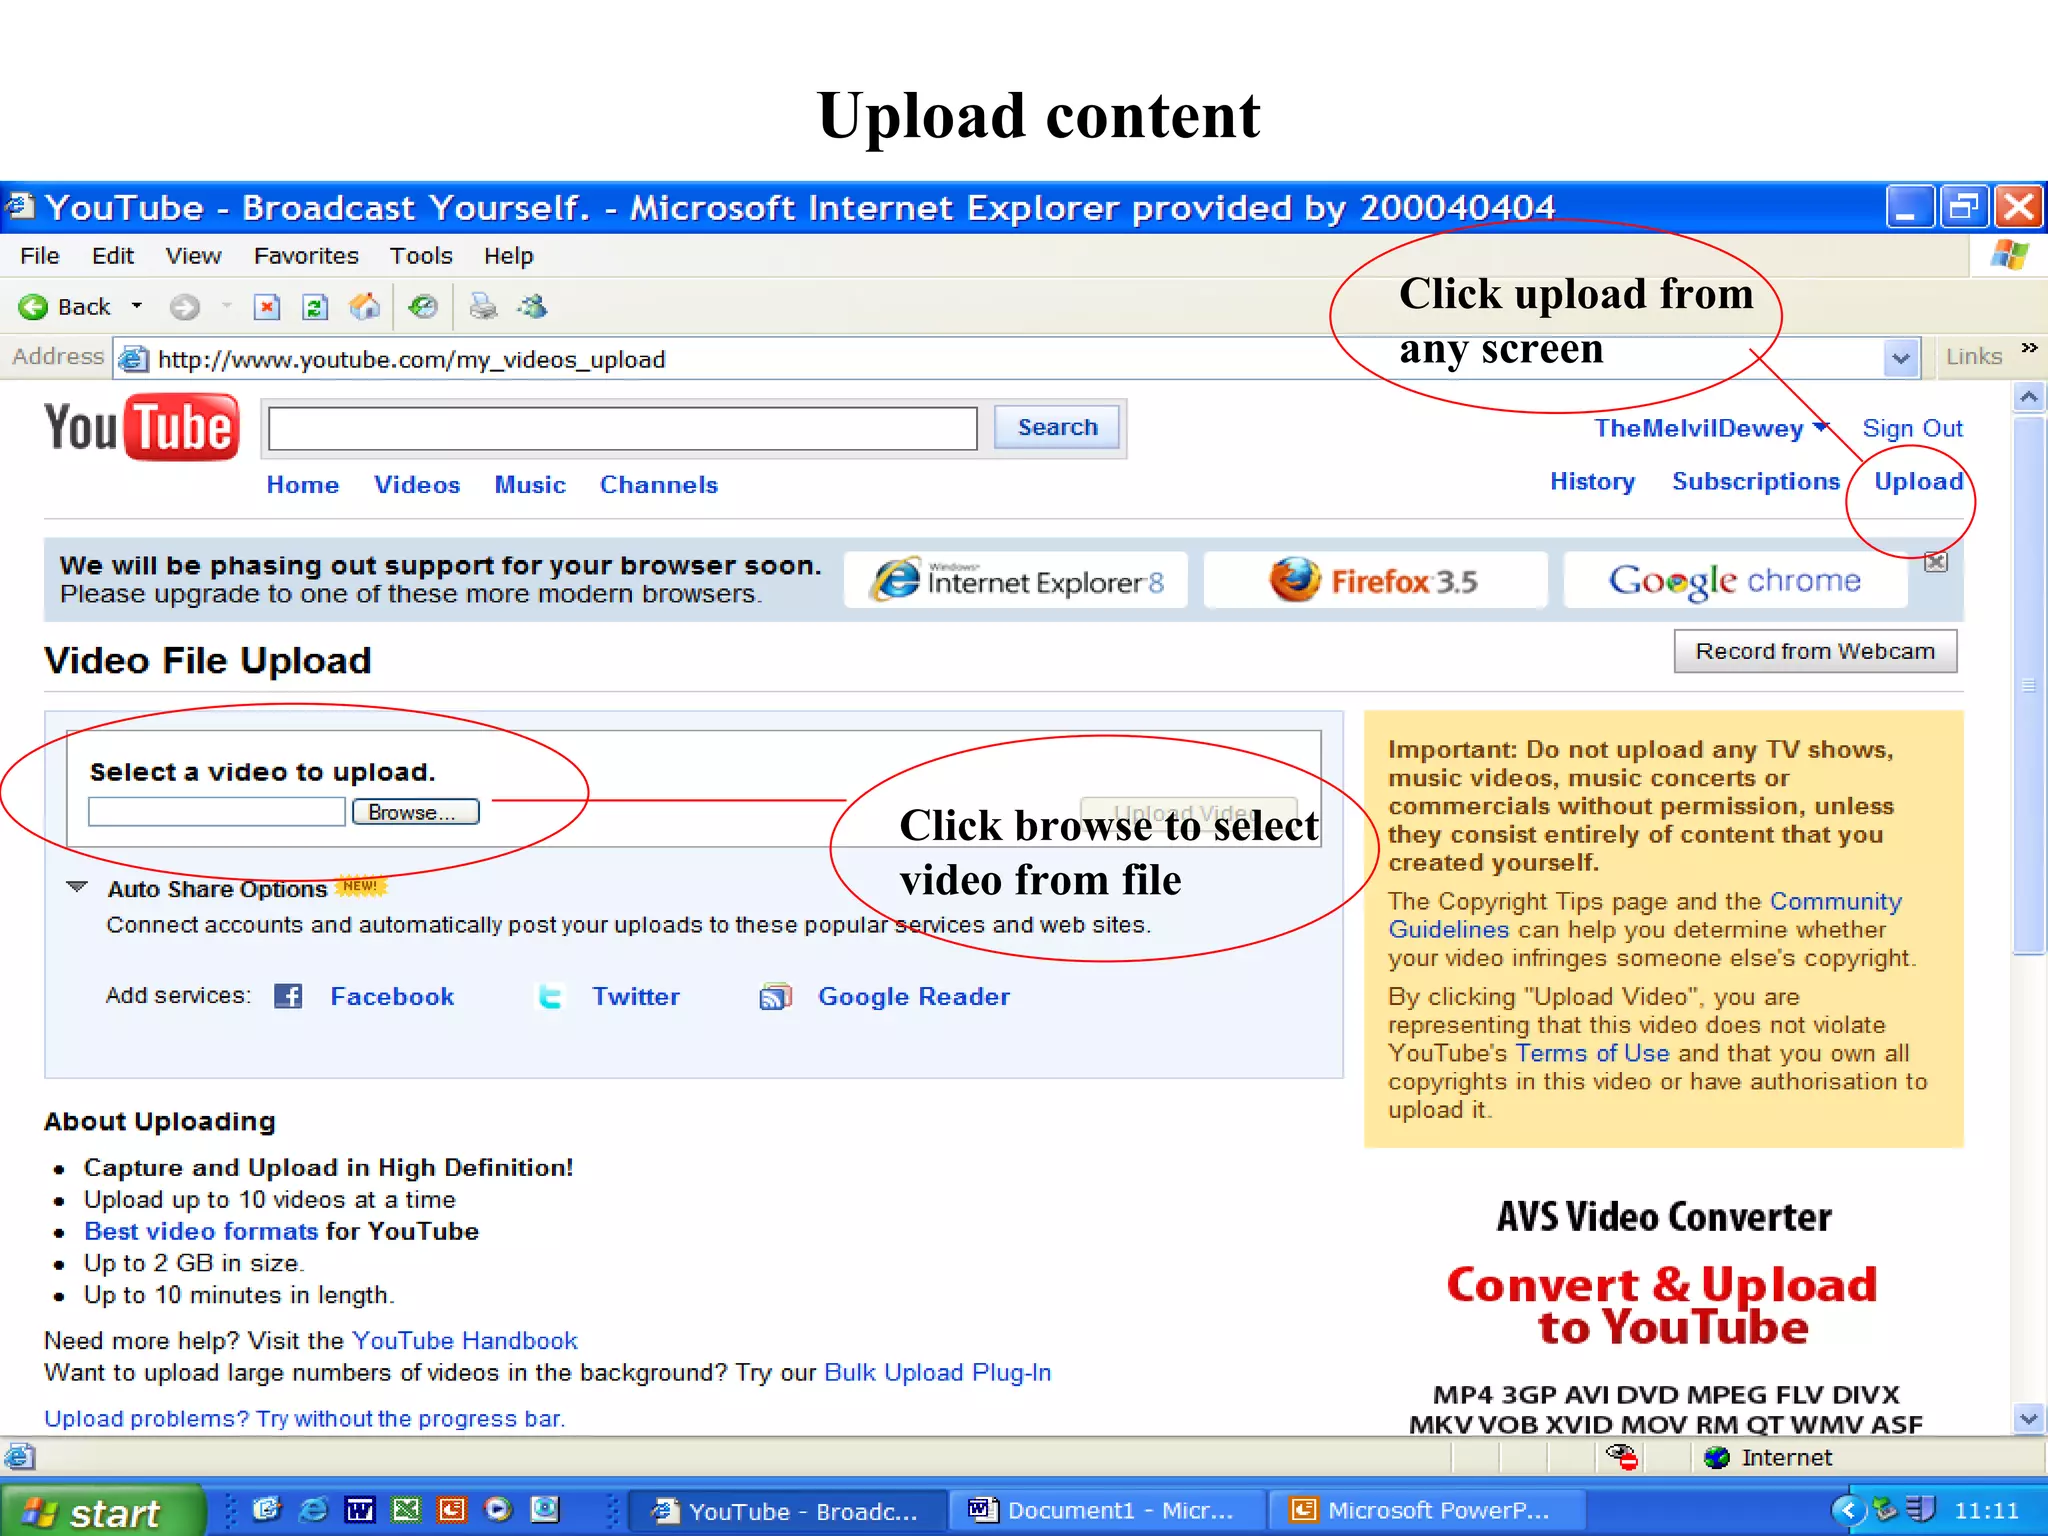Open the Back button history dropdown arrow
This screenshot has height=1536, width=2048.
click(x=137, y=307)
